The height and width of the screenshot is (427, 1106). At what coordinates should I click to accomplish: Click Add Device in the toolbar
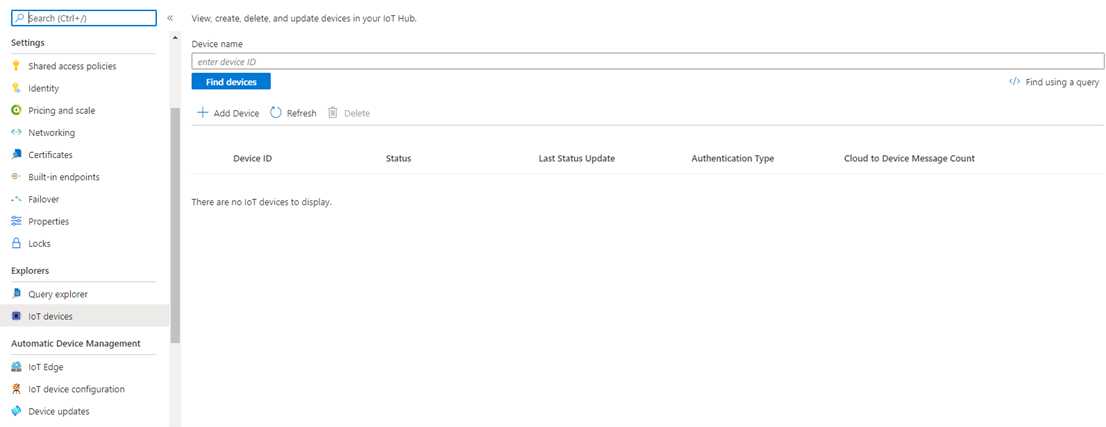coord(228,113)
